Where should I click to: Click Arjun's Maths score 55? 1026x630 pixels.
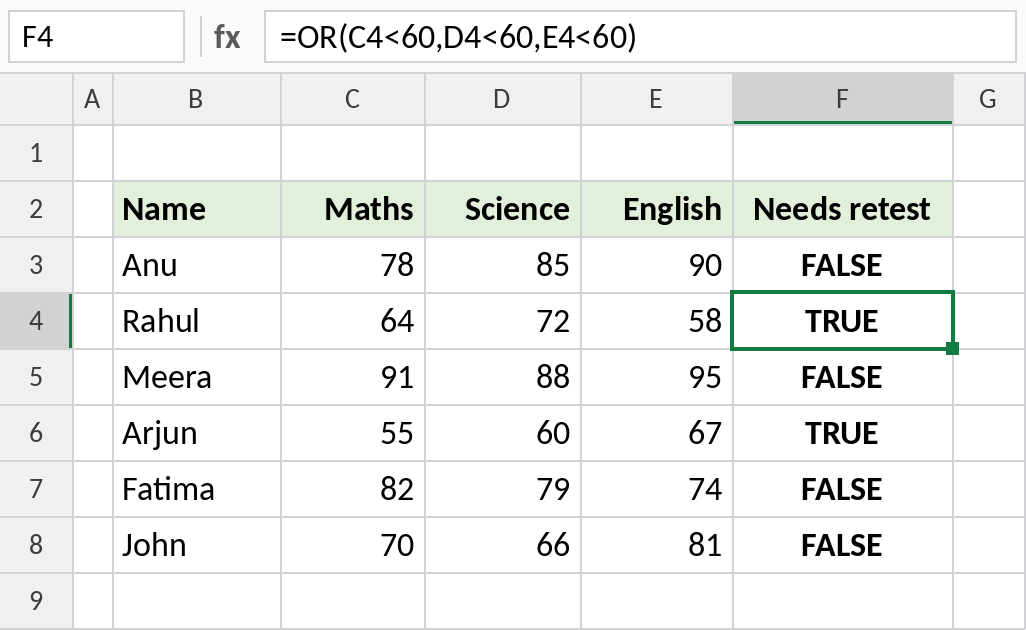[x=353, y=433]
